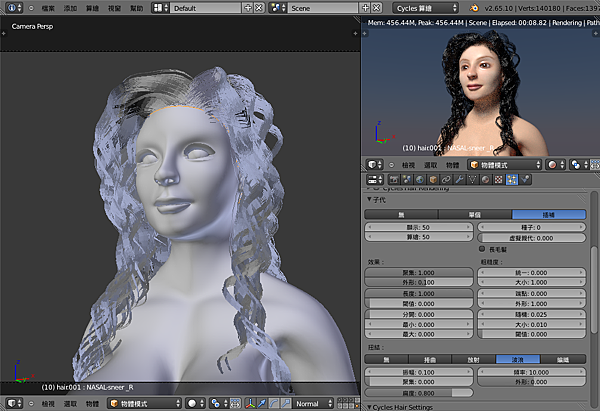Toggle the 3D manipulator axes icon in main viewport header
The image size is (600, 411).
250,403
